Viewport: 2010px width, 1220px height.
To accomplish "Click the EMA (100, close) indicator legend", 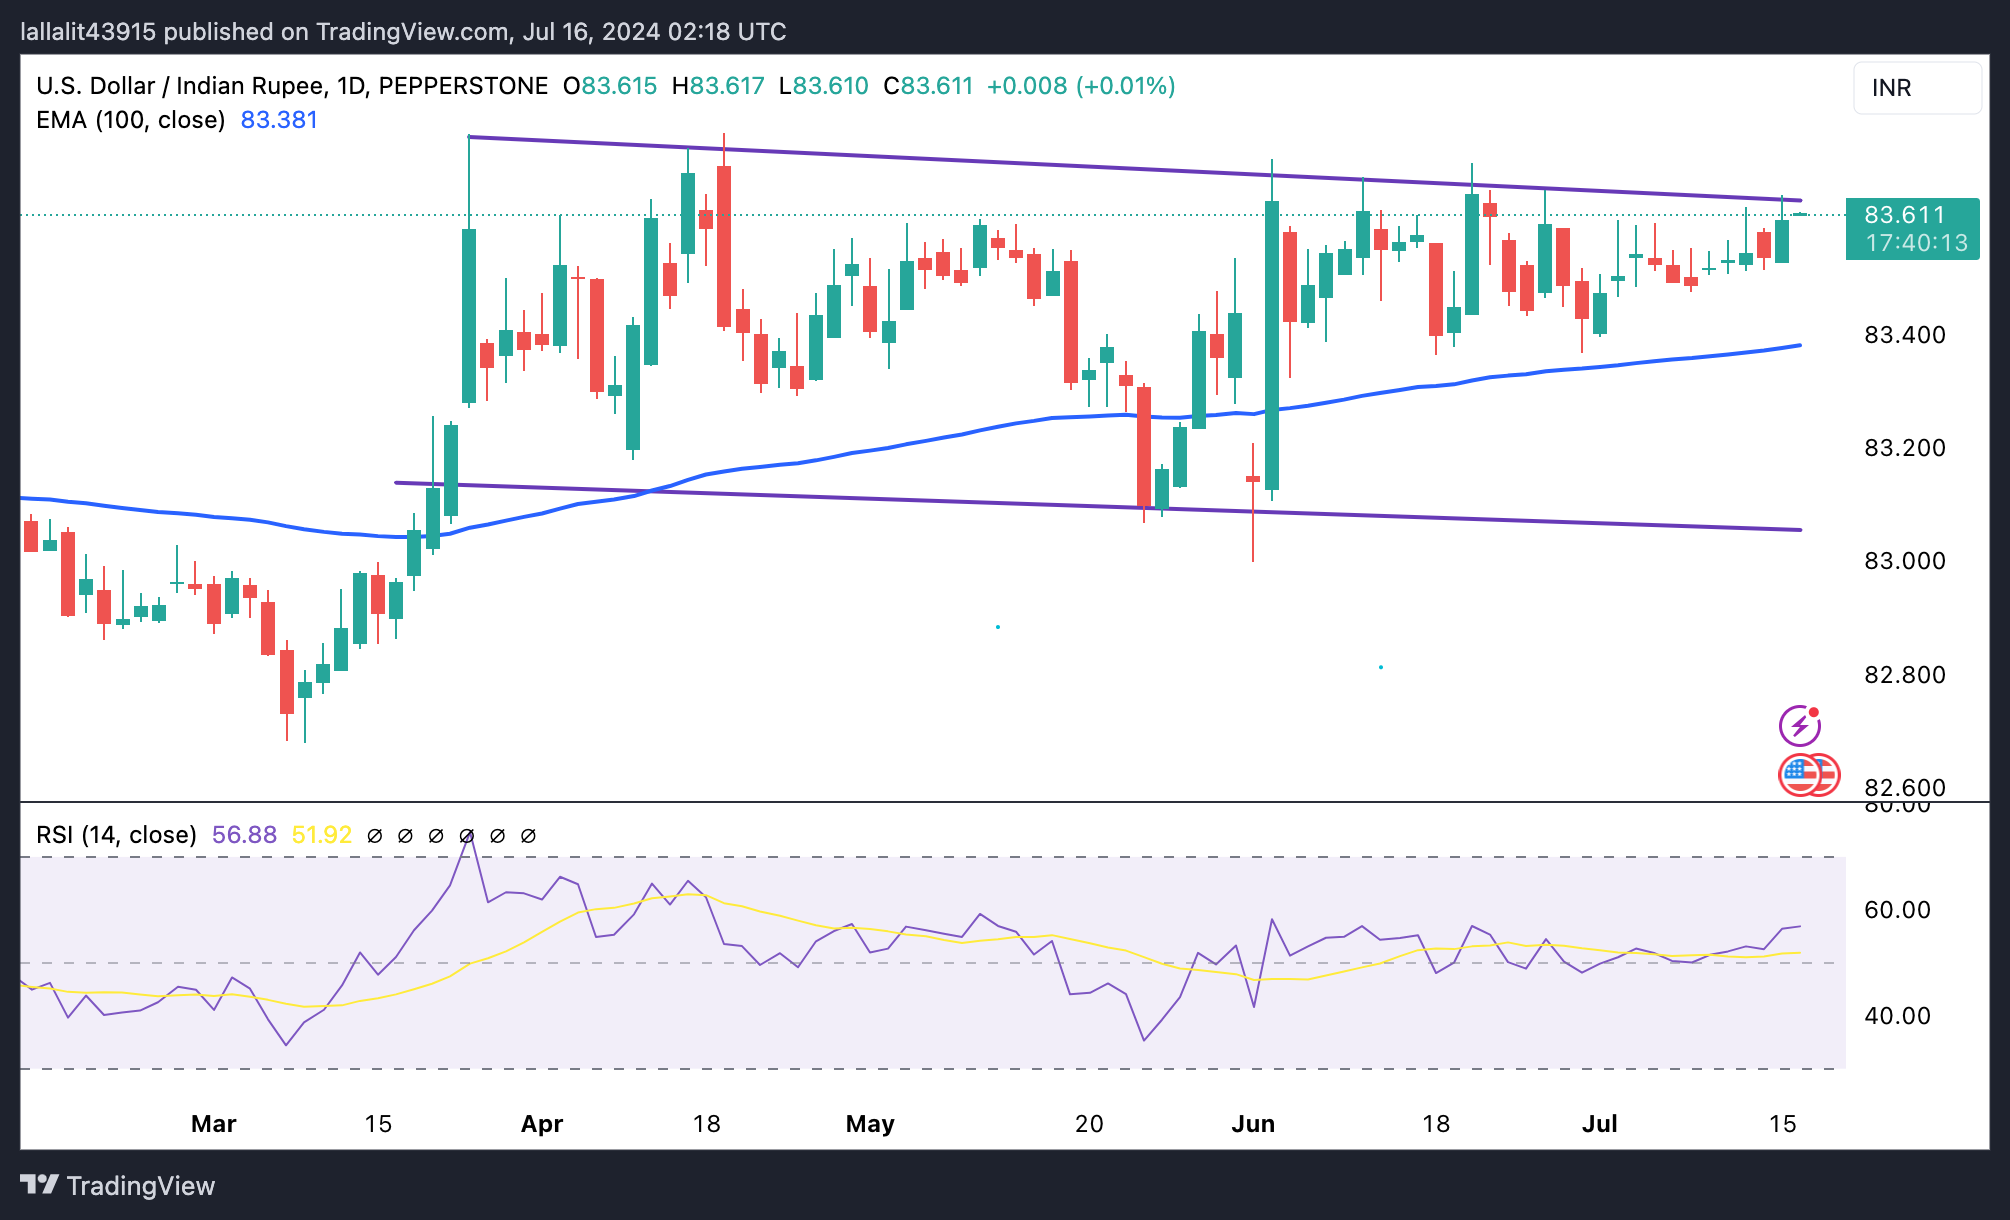I will 130,120.
